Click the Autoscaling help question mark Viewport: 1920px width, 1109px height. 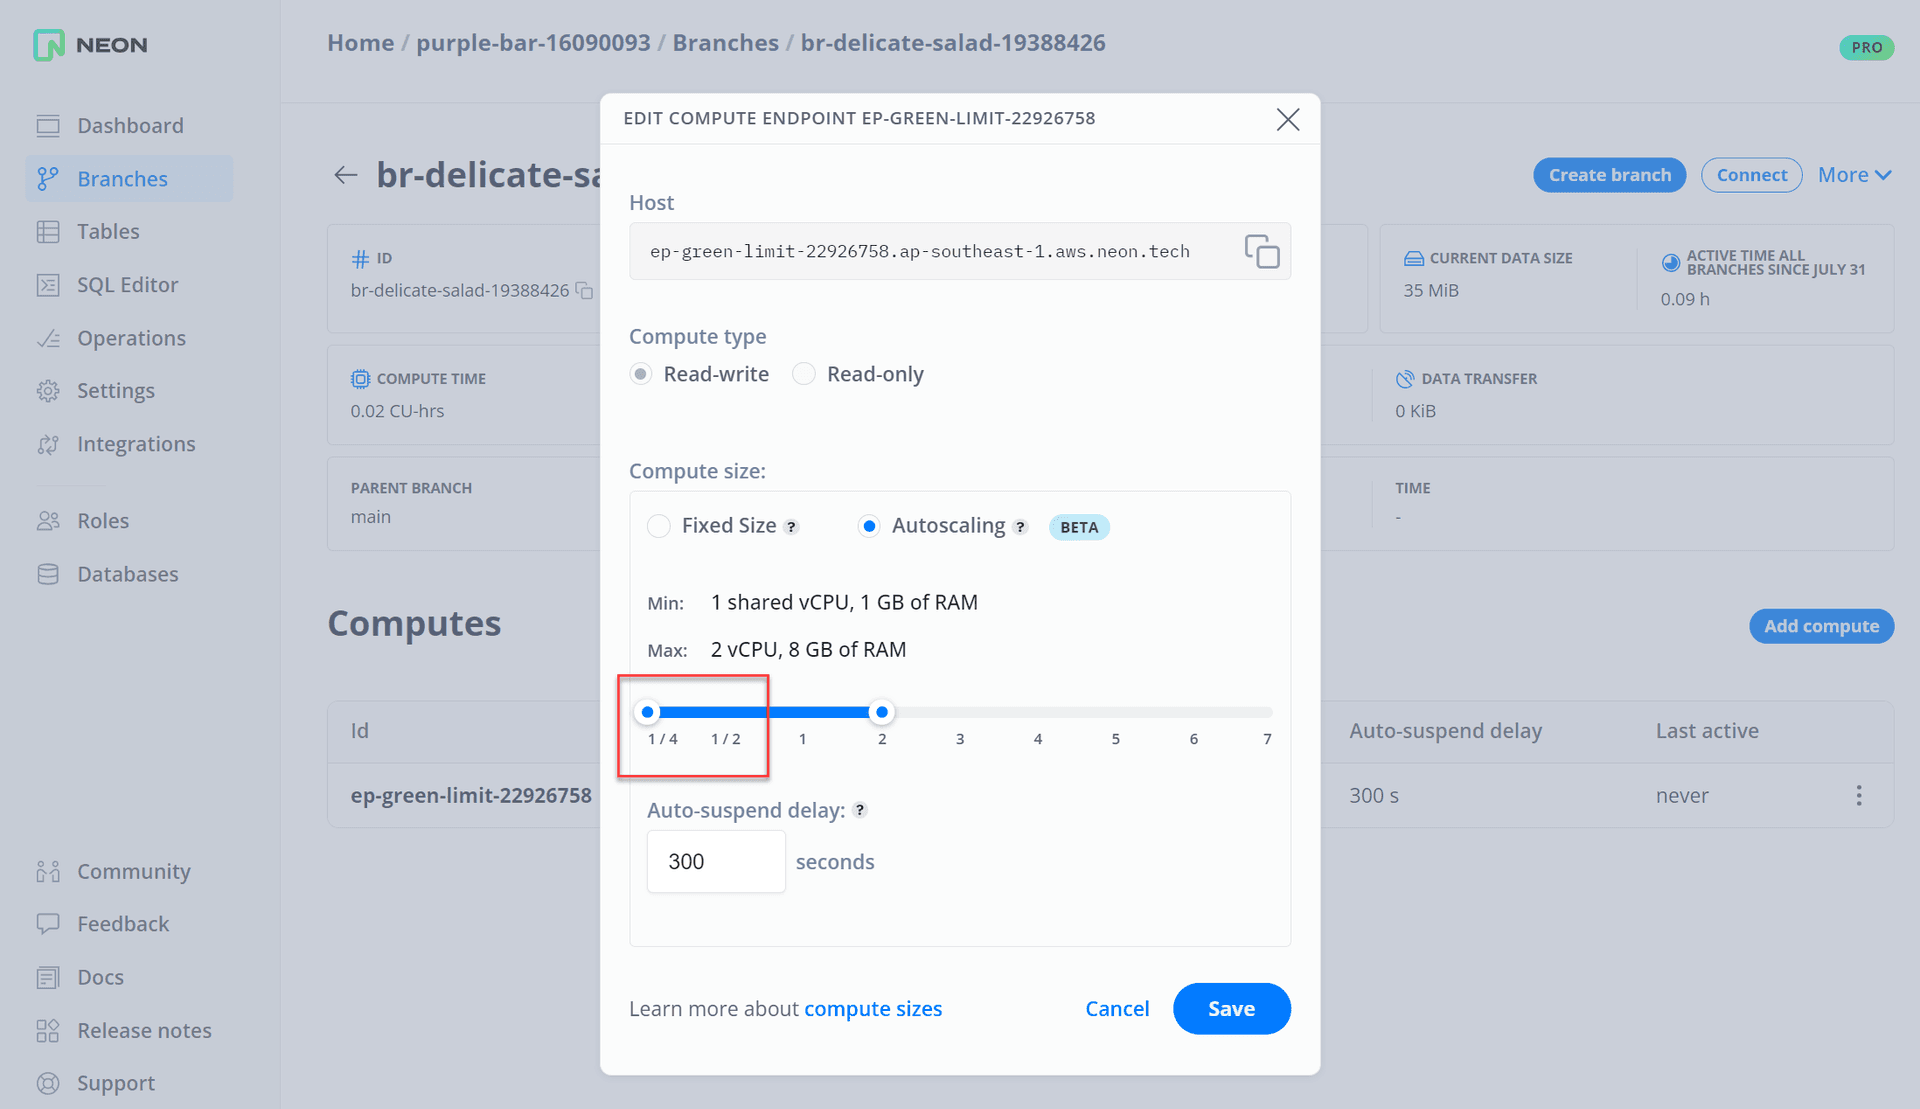[1021, 526]
